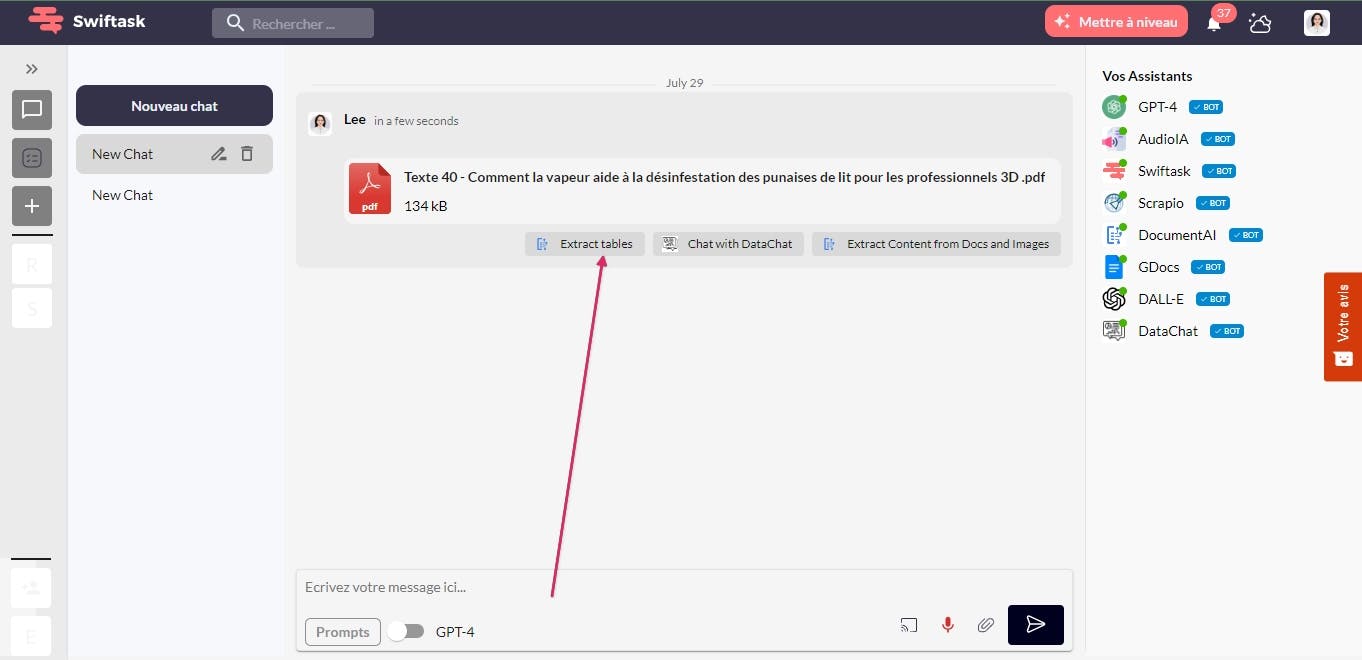
Task: Expand the left sidebar with double chevron
Action: click(x=32, y=69)
